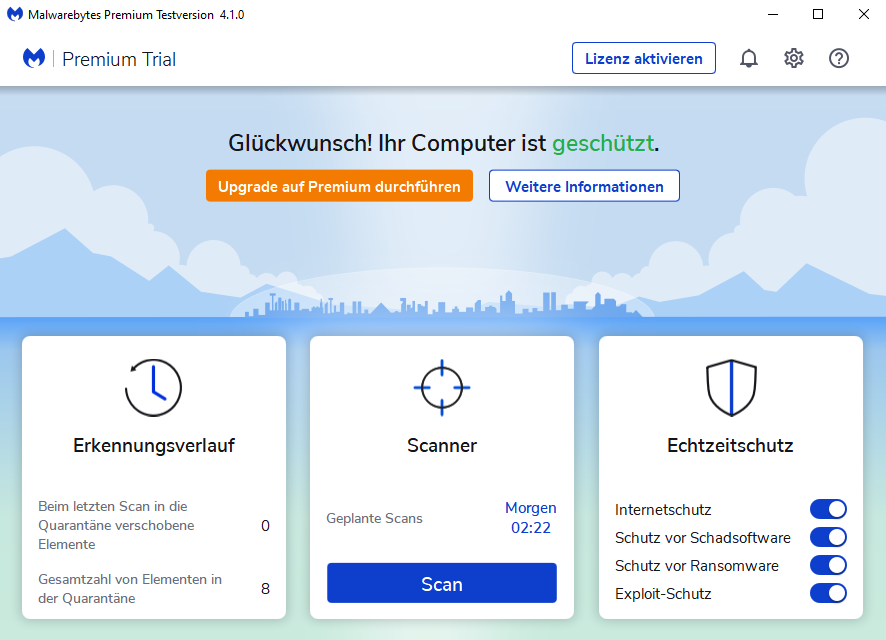Click the clock icon for Erkennungsverlauf
This screenshot has height=640, width=886.
pyautogui.click(x=153, y=388)
